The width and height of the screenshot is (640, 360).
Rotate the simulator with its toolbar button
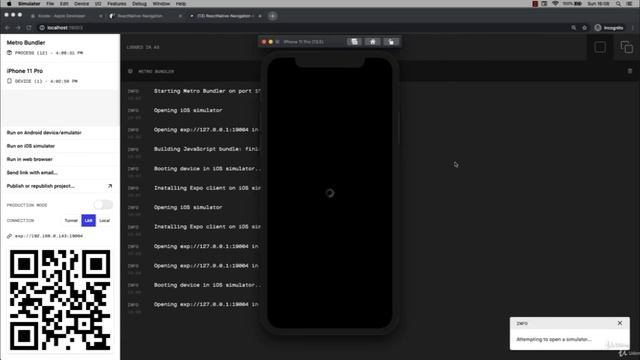coord(391,42)
